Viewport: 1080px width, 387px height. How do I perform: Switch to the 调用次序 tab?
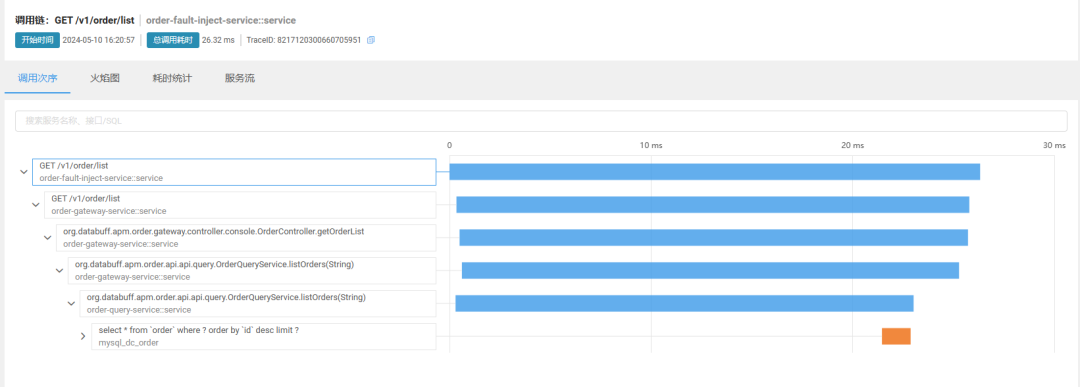click(x=37, y=79)
